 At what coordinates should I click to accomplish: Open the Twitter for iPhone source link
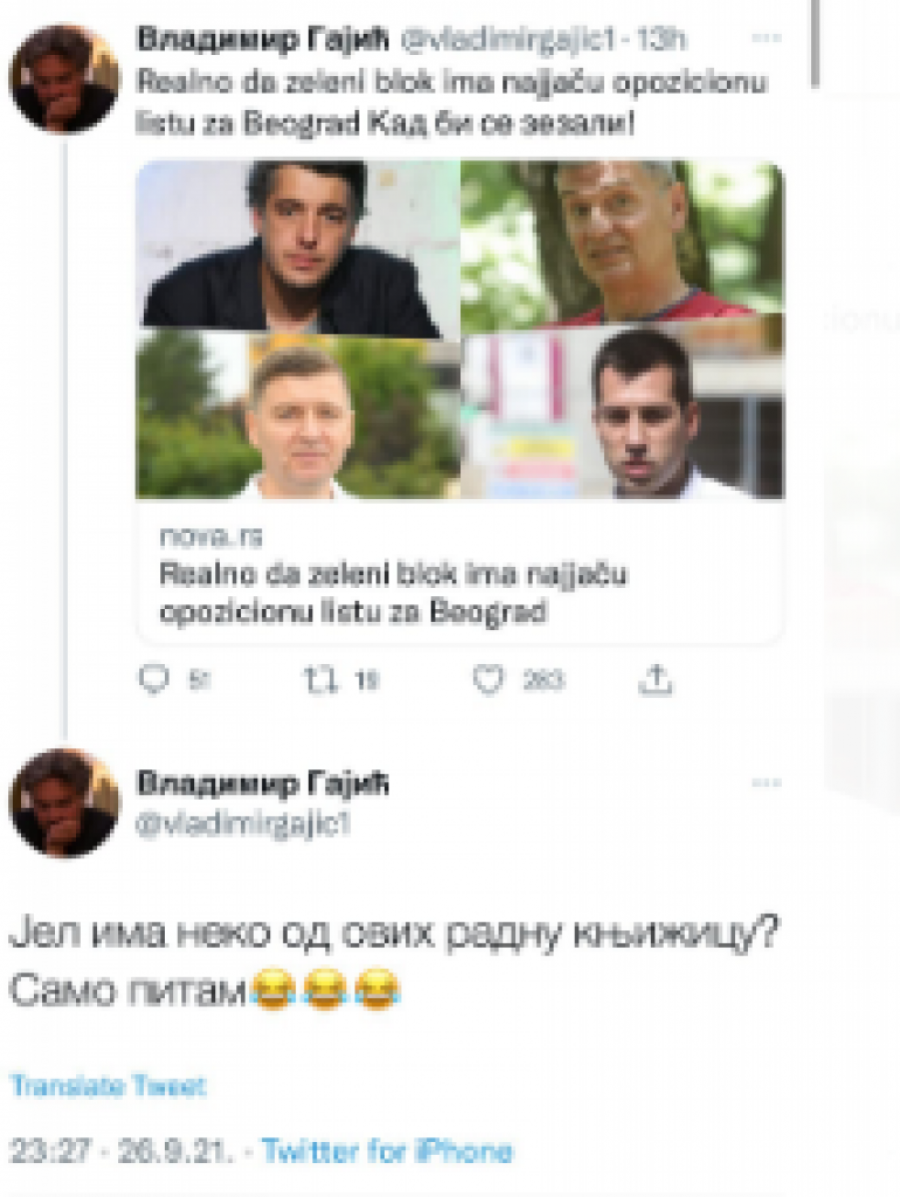pos(387,1150)
